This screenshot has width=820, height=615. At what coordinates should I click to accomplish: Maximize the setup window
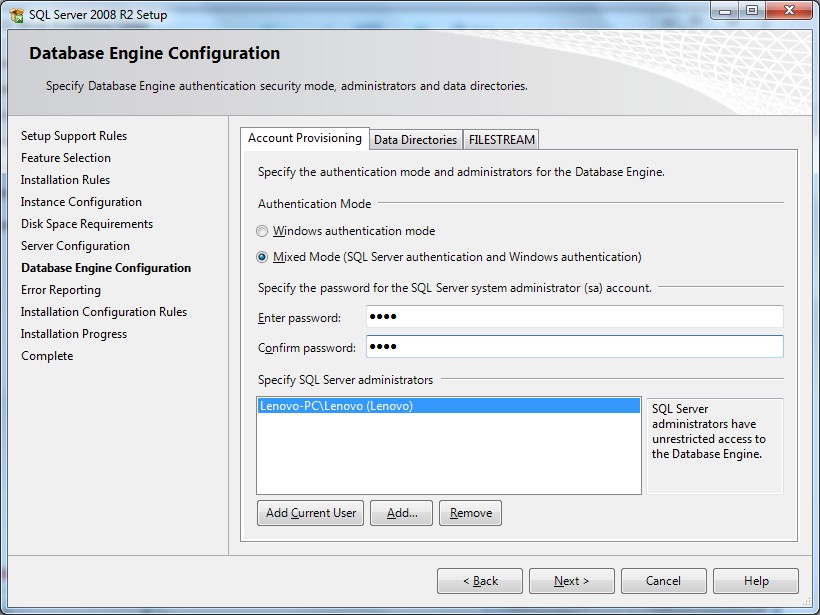tap(752, 10)
